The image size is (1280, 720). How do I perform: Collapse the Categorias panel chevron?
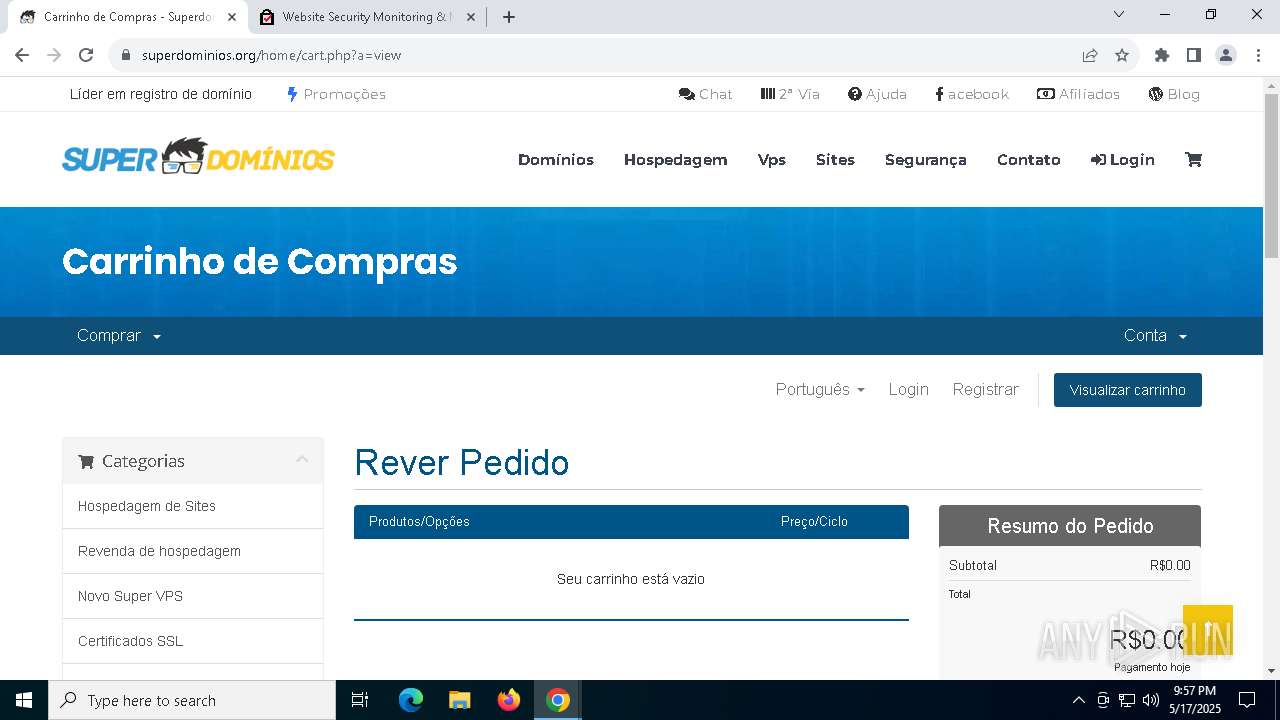point(302,460)
